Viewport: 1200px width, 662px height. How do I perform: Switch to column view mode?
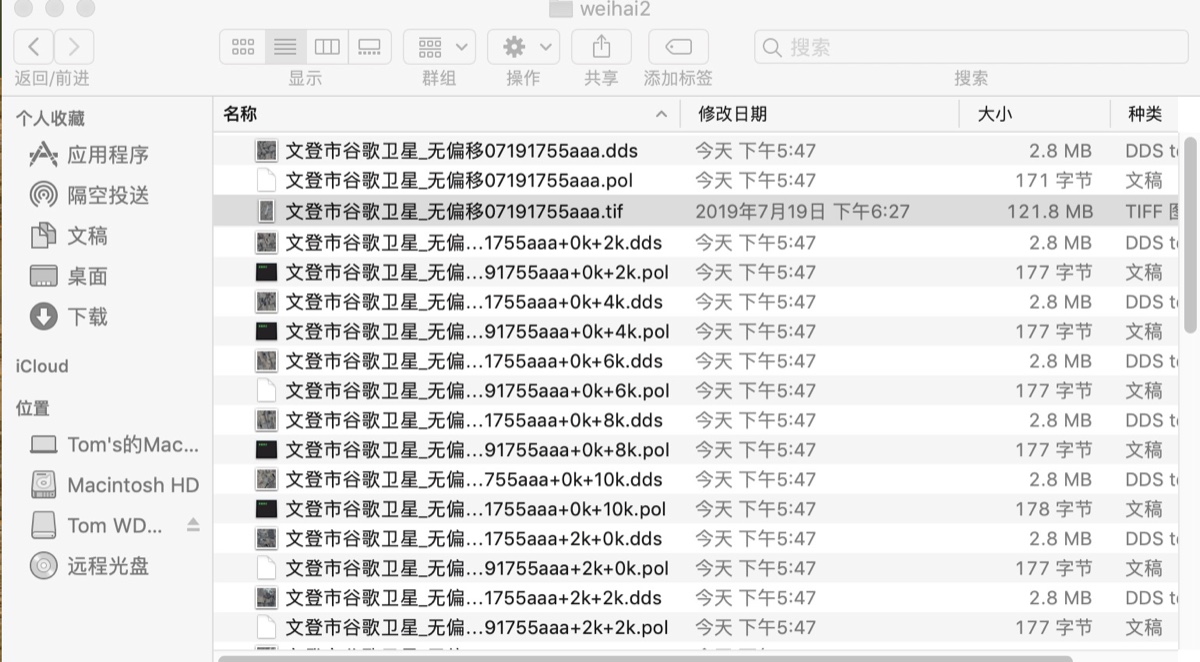327,47
